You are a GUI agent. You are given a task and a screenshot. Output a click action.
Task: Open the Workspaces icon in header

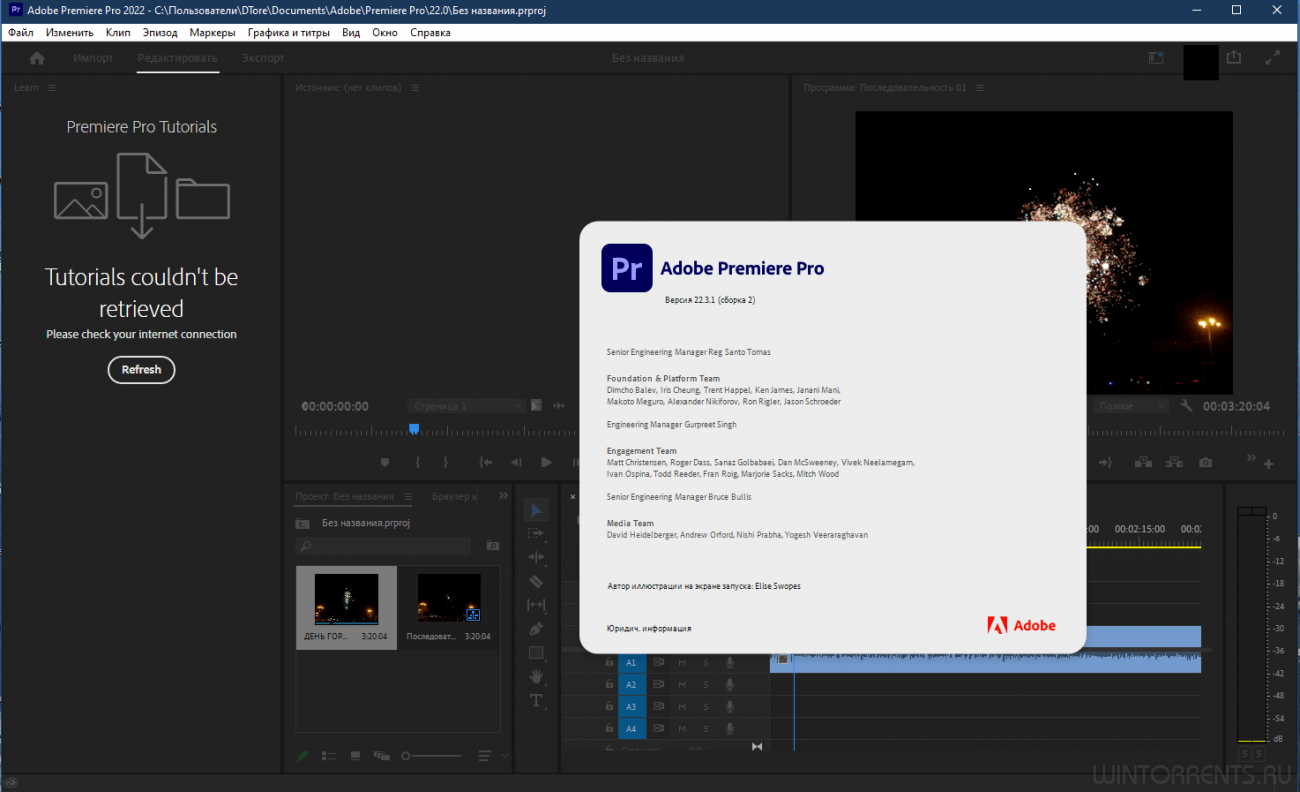pyautogui.click(x=1156, y=58)
